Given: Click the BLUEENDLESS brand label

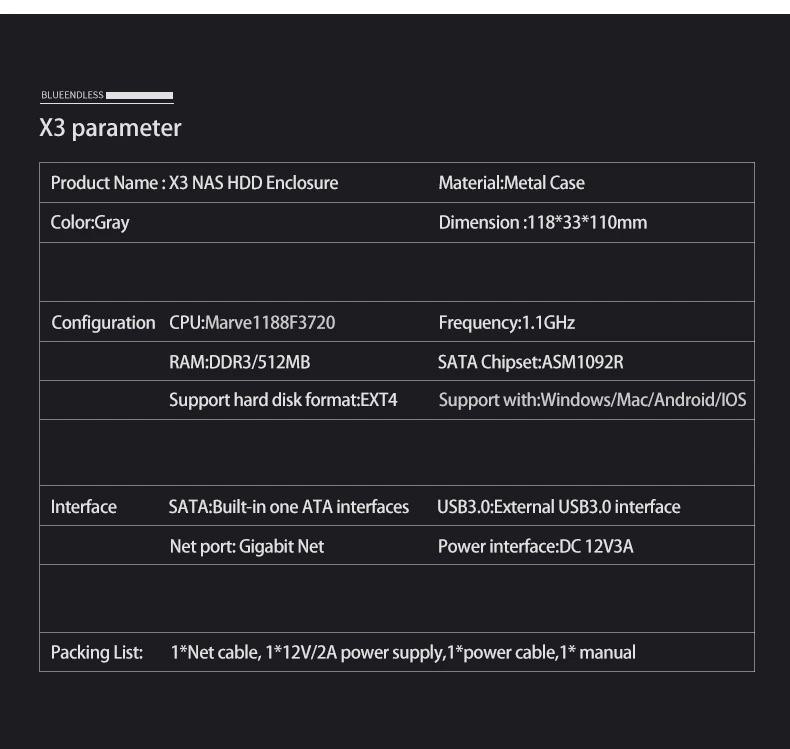Looking at the screenshot, I should [x=71, y=96].
